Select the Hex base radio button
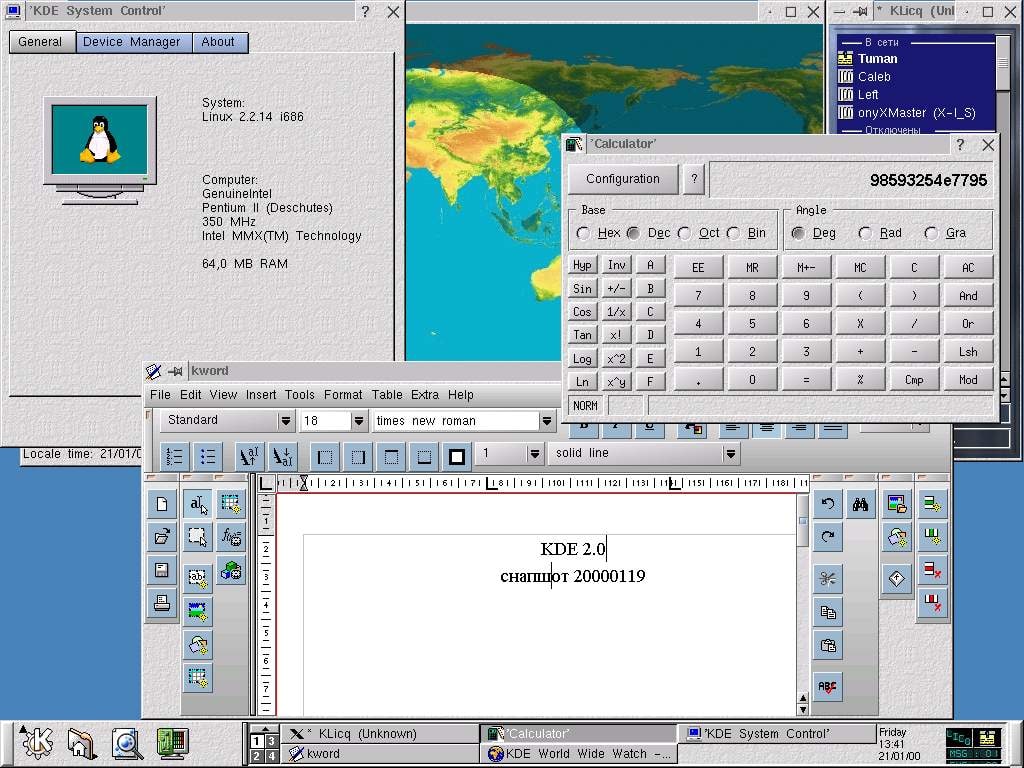 (583, 233)
